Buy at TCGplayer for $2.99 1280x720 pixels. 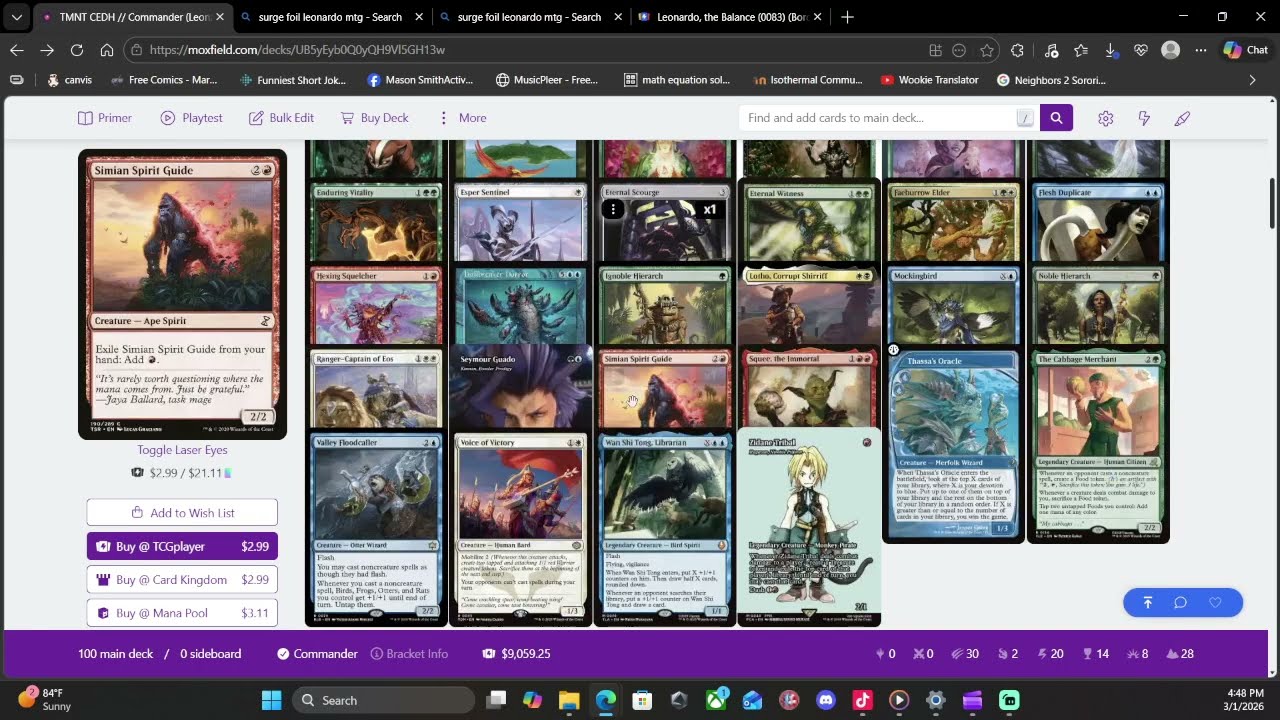[182, 546]
